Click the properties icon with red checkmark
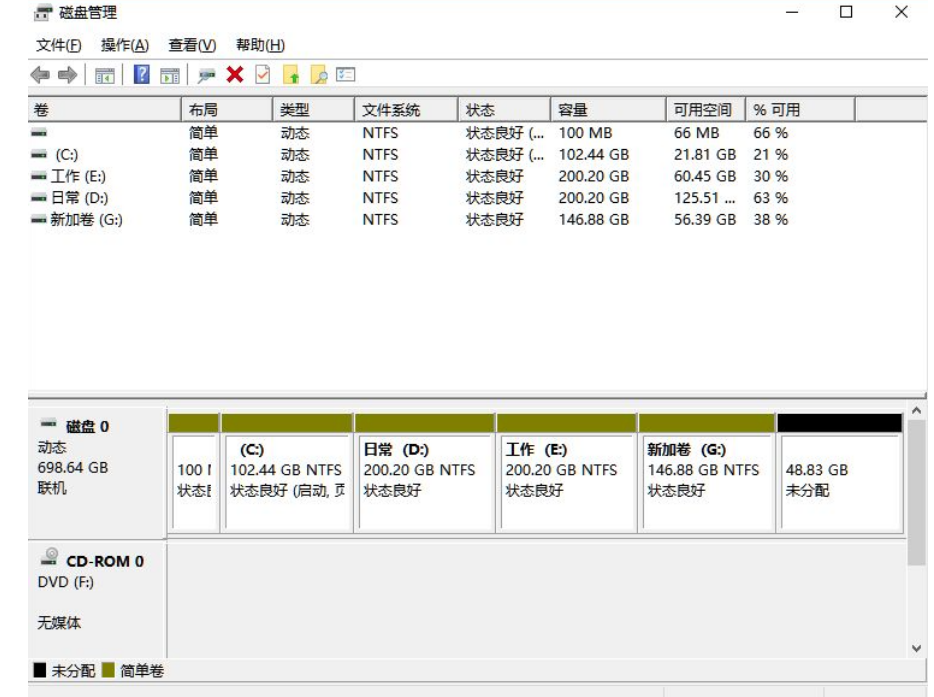The height and width of the screenshot is (697, 934). pyautogui.click(x=263, y=75)
